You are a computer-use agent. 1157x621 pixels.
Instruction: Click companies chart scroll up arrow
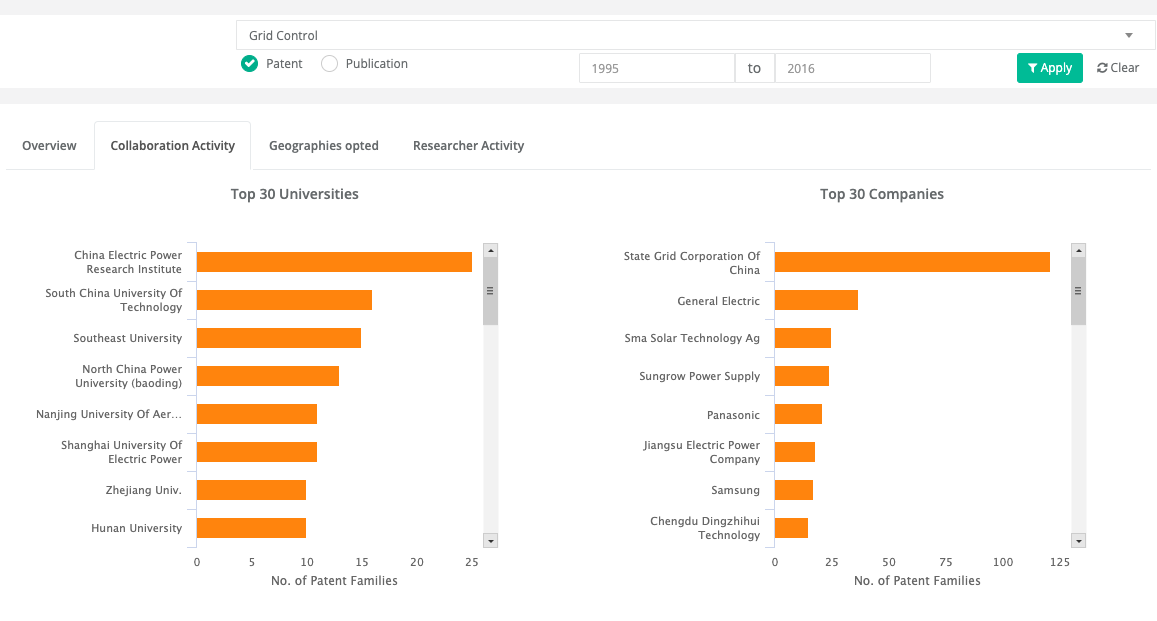(x=1079, y=251)
